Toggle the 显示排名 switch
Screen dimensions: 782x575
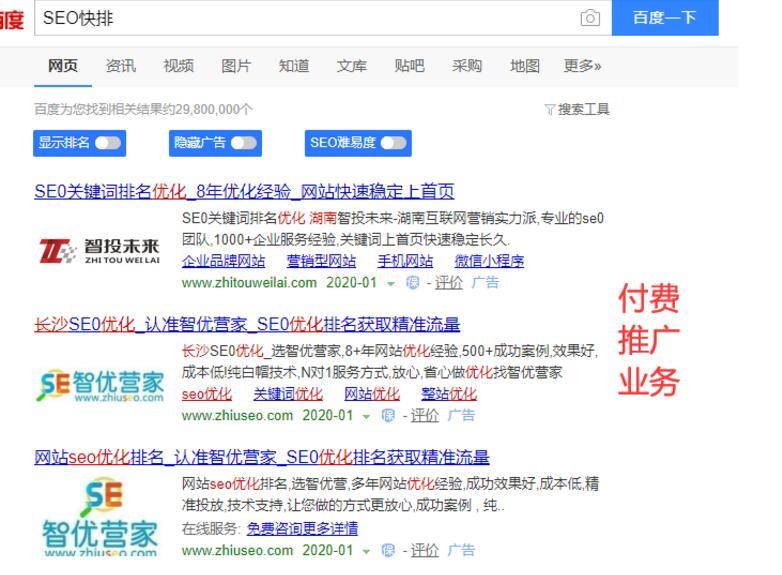108,142
